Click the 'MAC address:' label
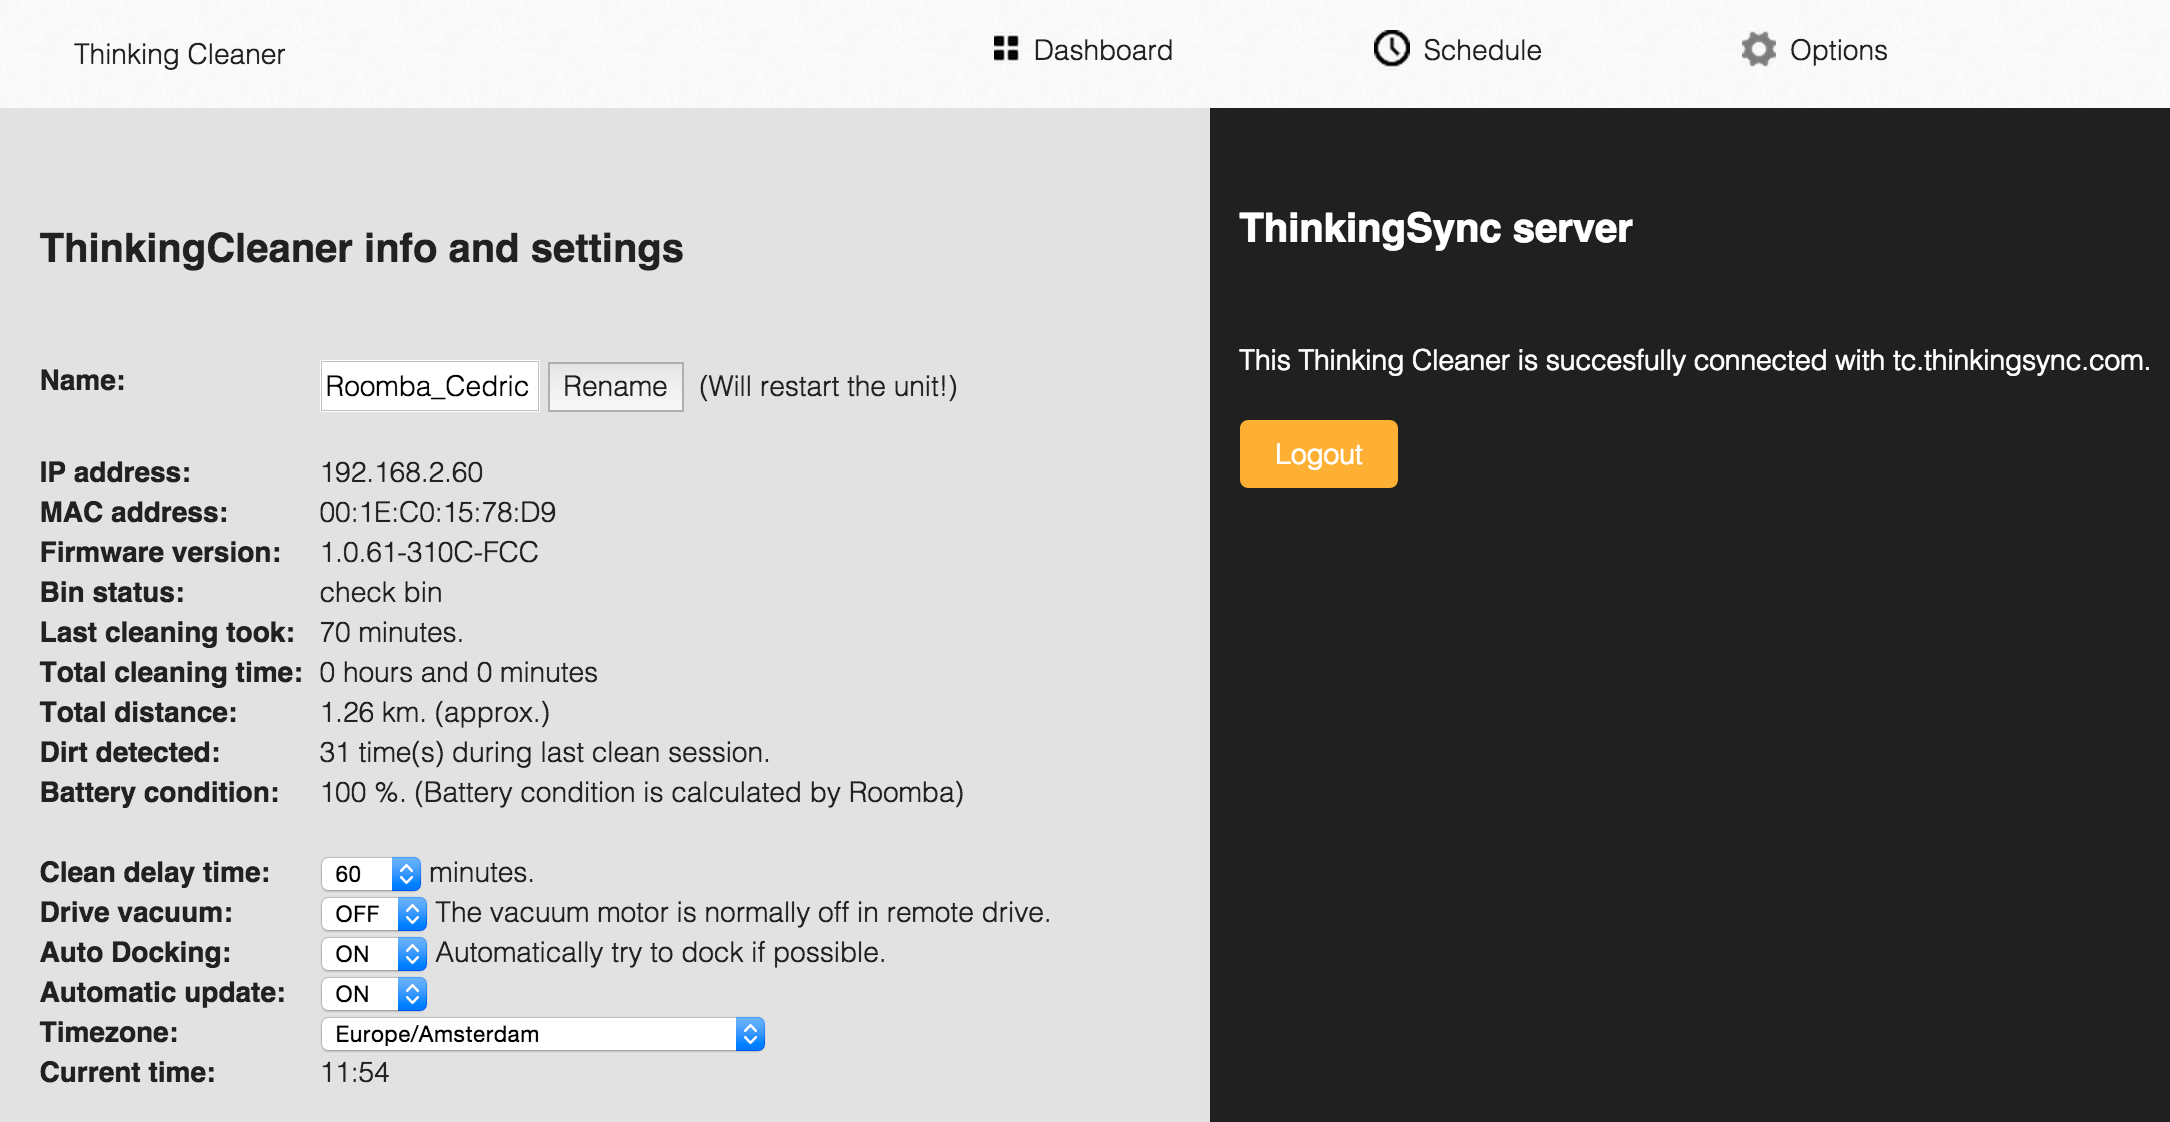This screenshot has height=1122, width=2170. click(x=134, y=512)
